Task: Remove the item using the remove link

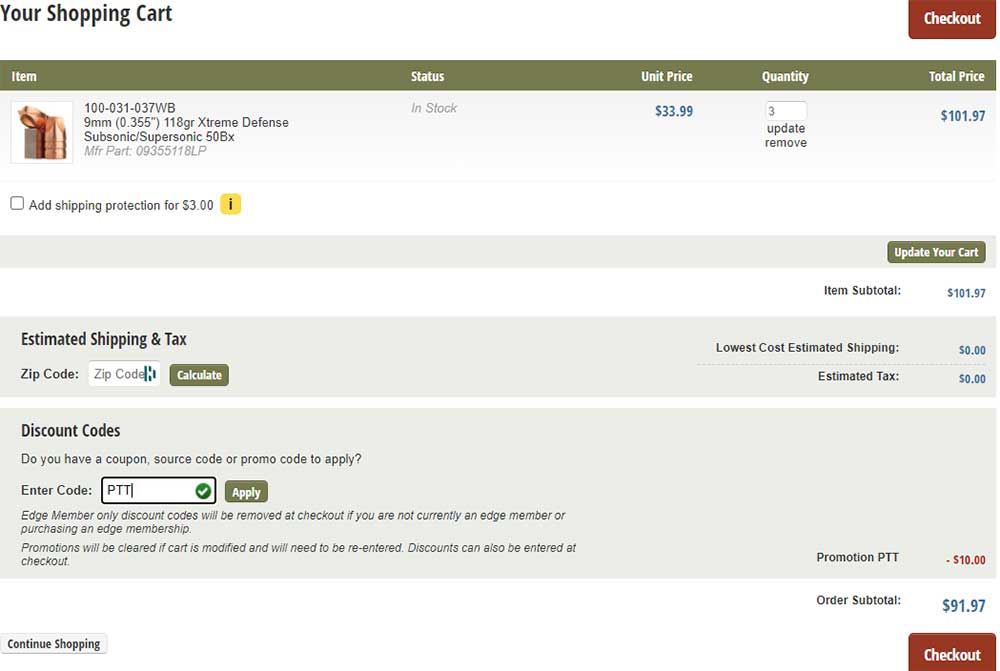Action: pyautogui.click(x=785, y=143)
